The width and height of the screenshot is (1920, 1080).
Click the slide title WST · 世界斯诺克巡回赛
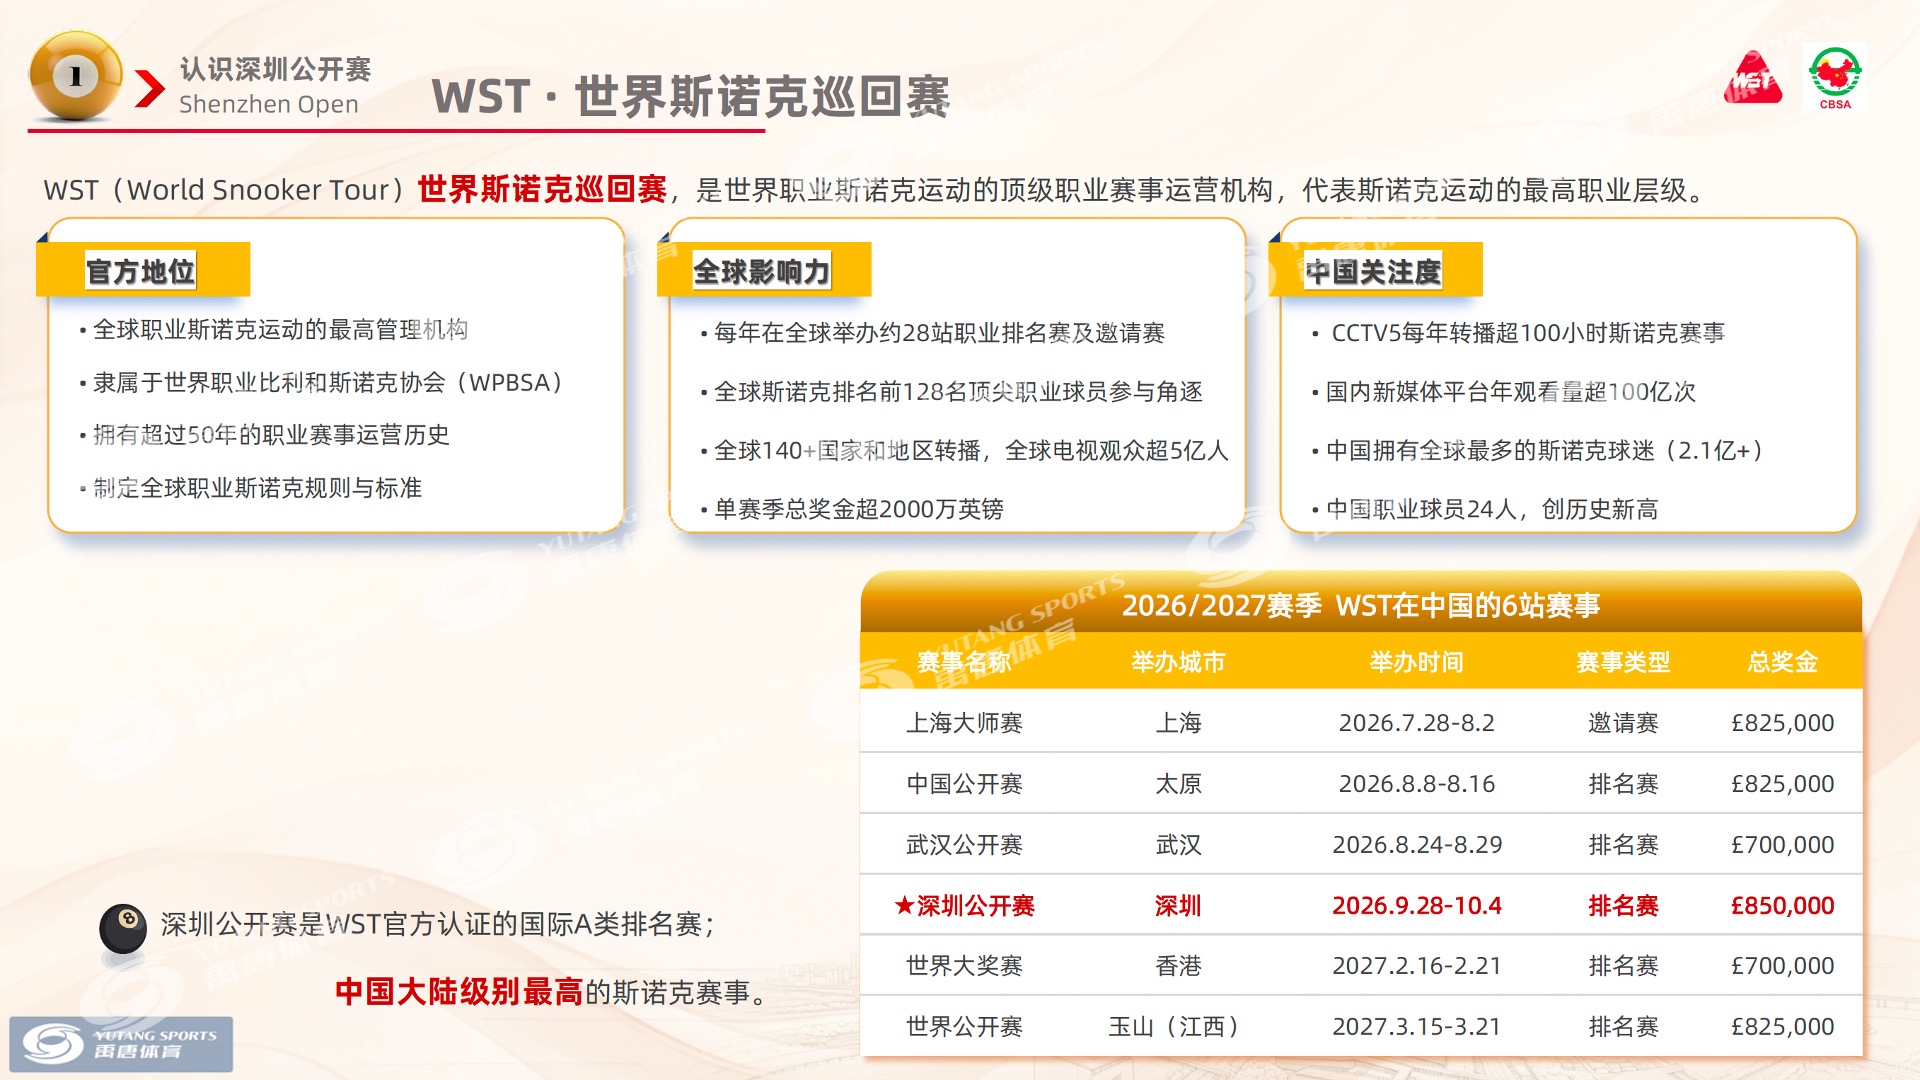point(691,97)
